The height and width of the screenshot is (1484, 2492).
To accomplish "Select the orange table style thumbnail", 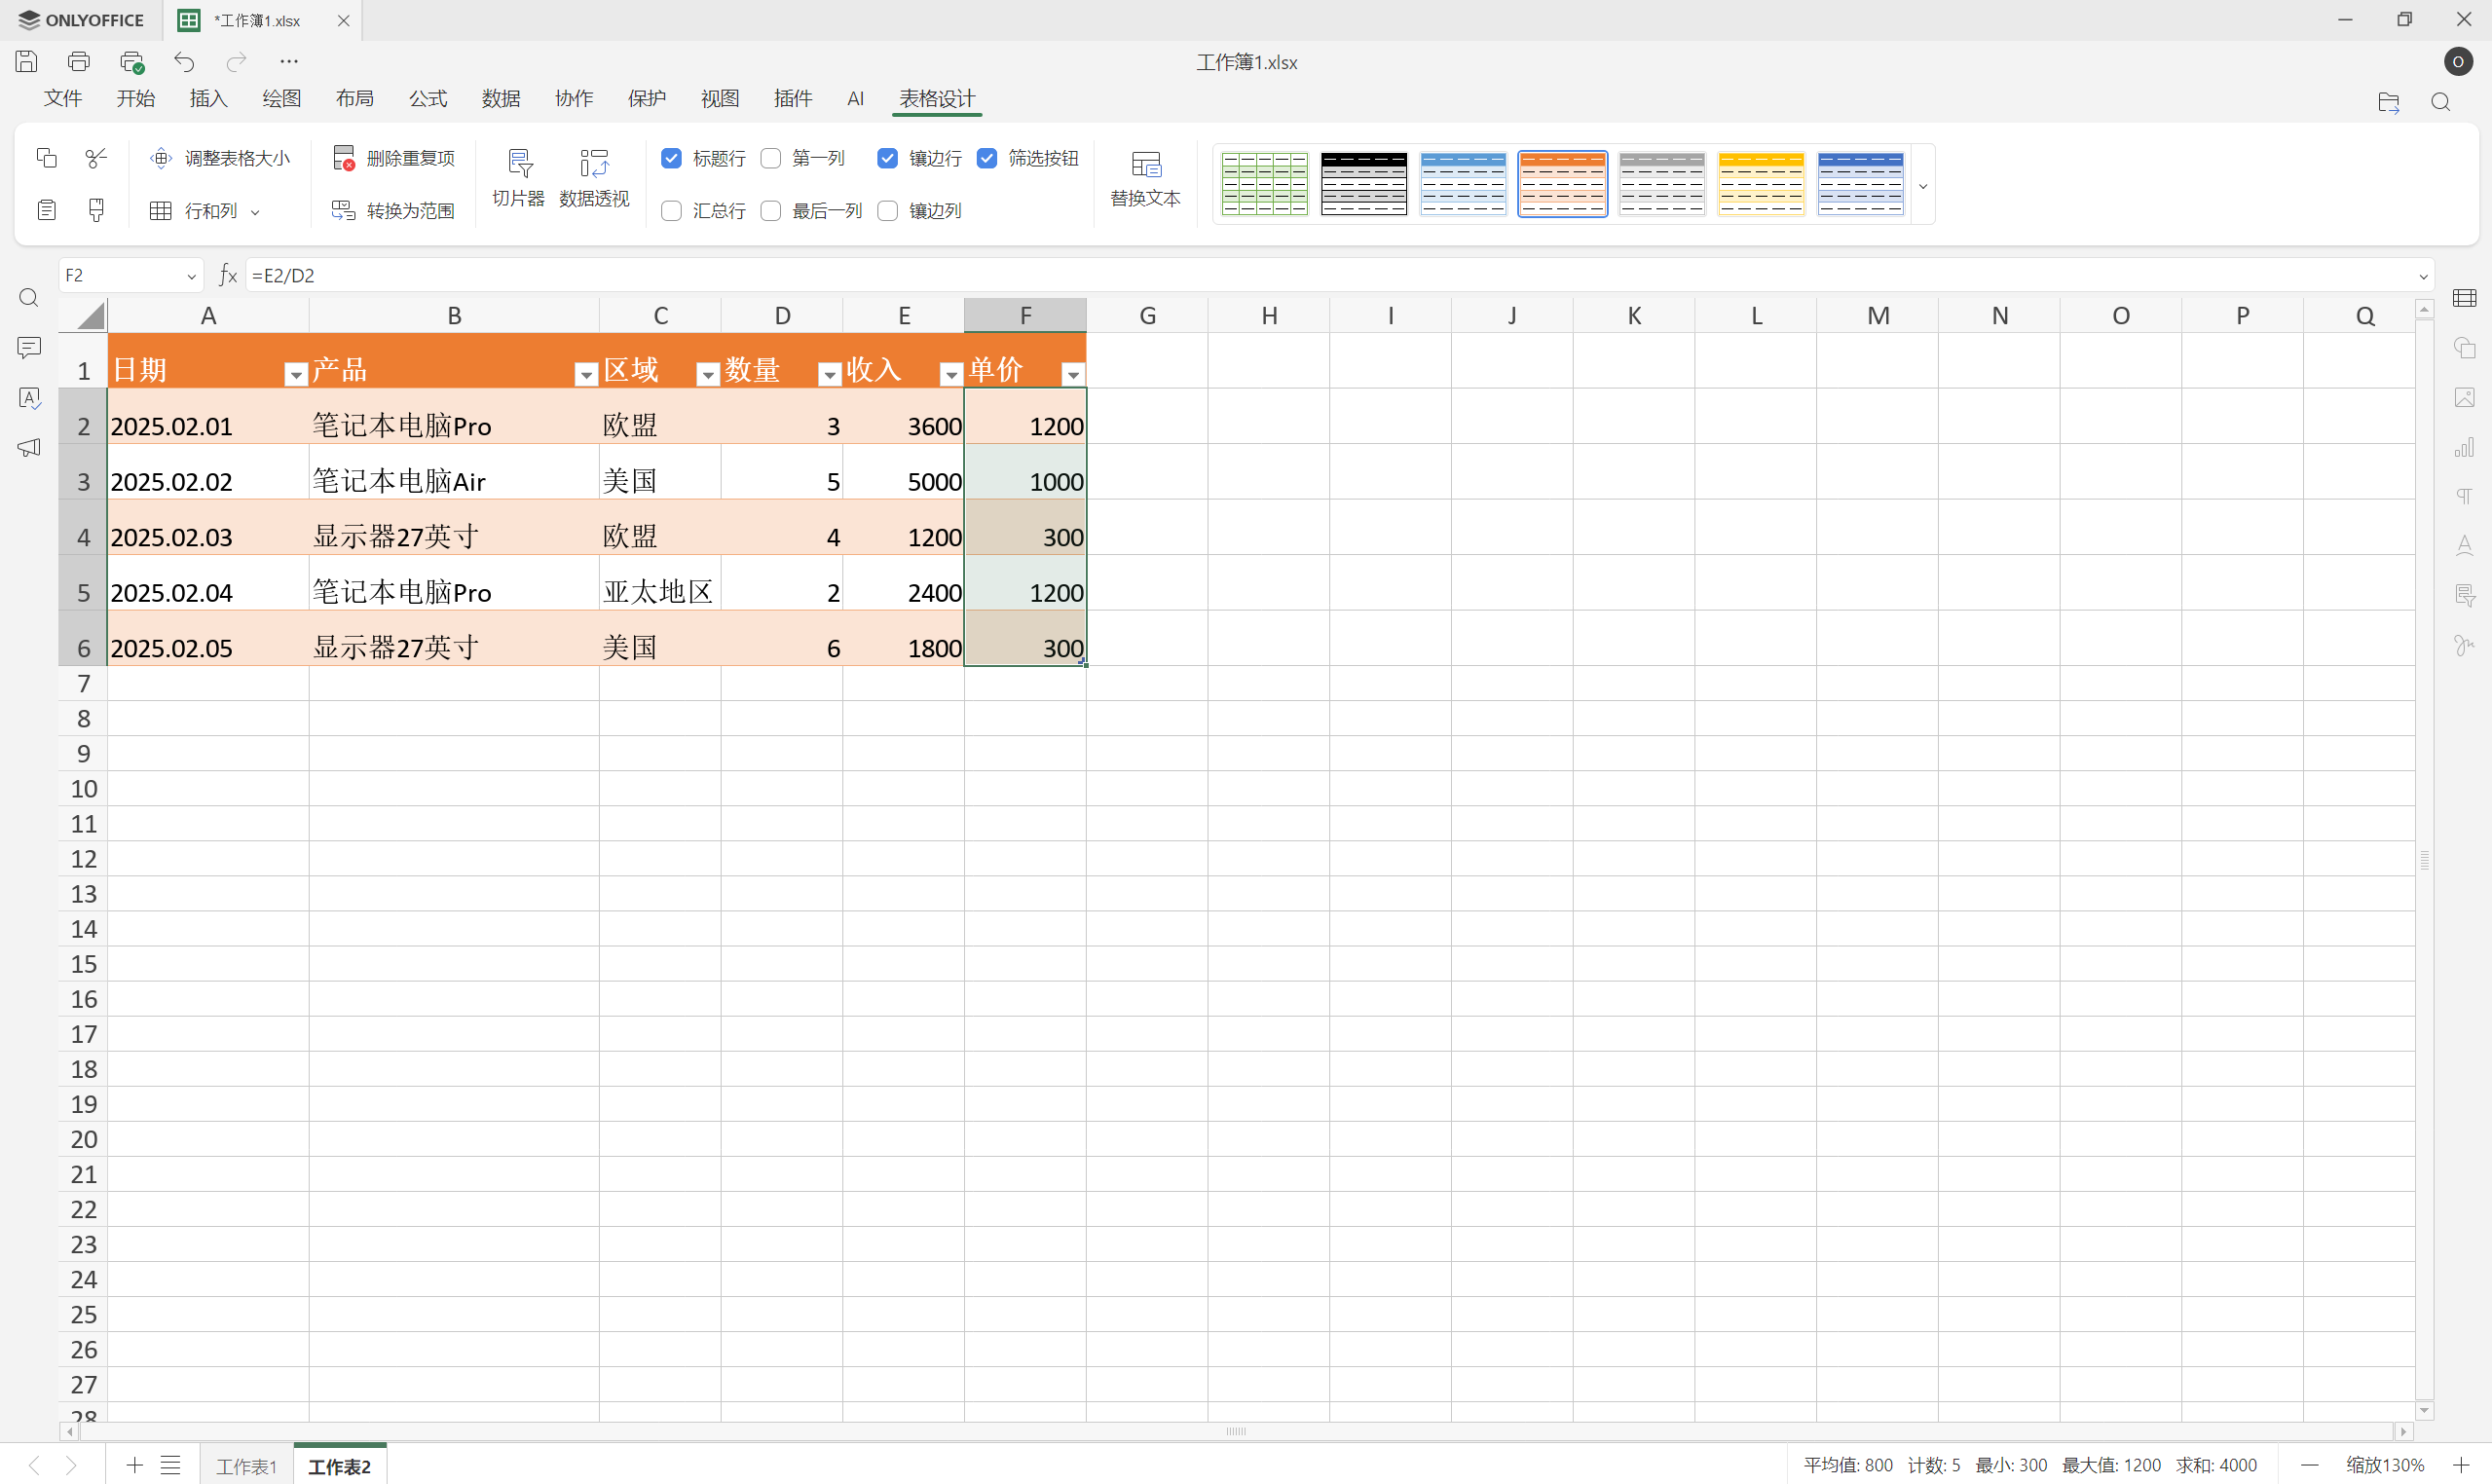I will [1562, 184].
